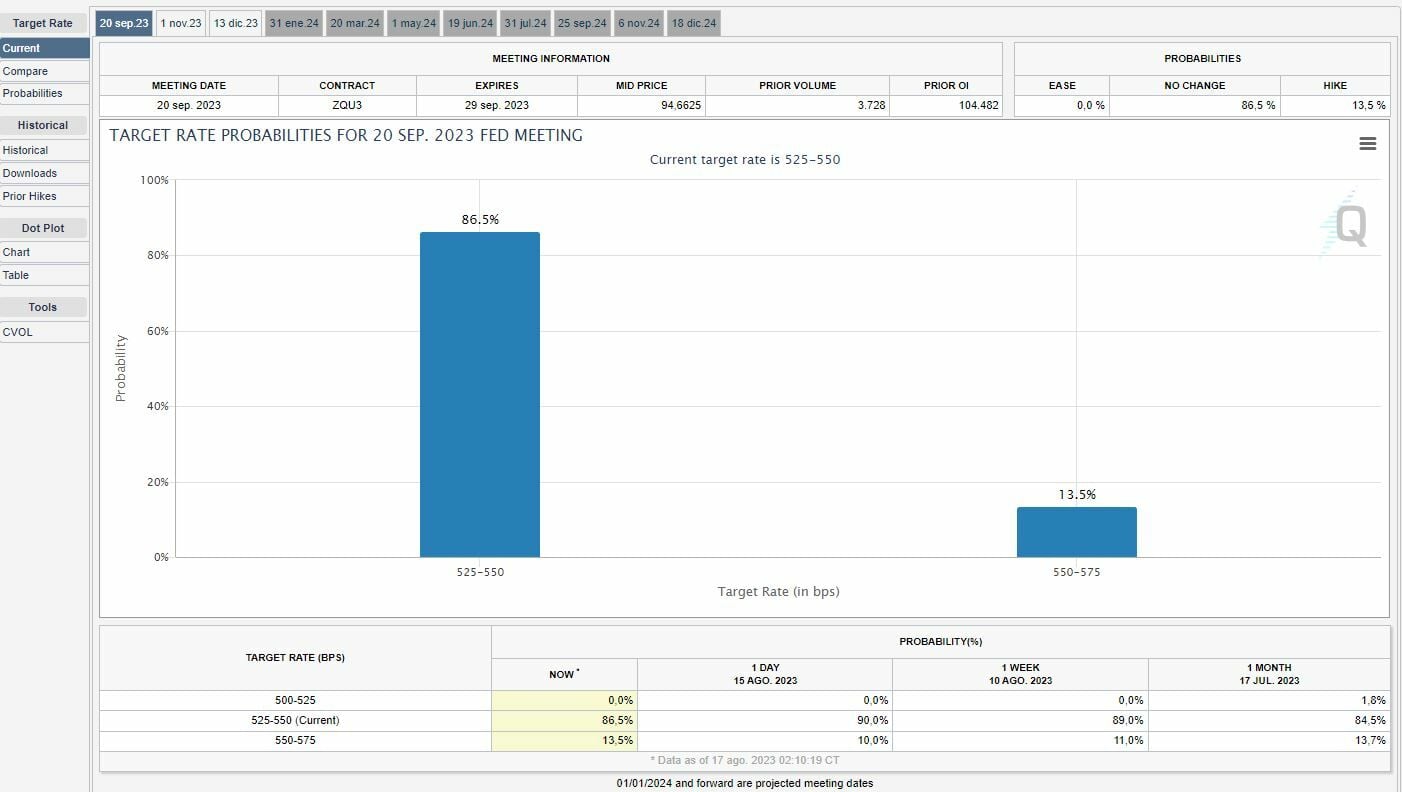Click the expires date 29 sep. 2023

pos(497,105)
